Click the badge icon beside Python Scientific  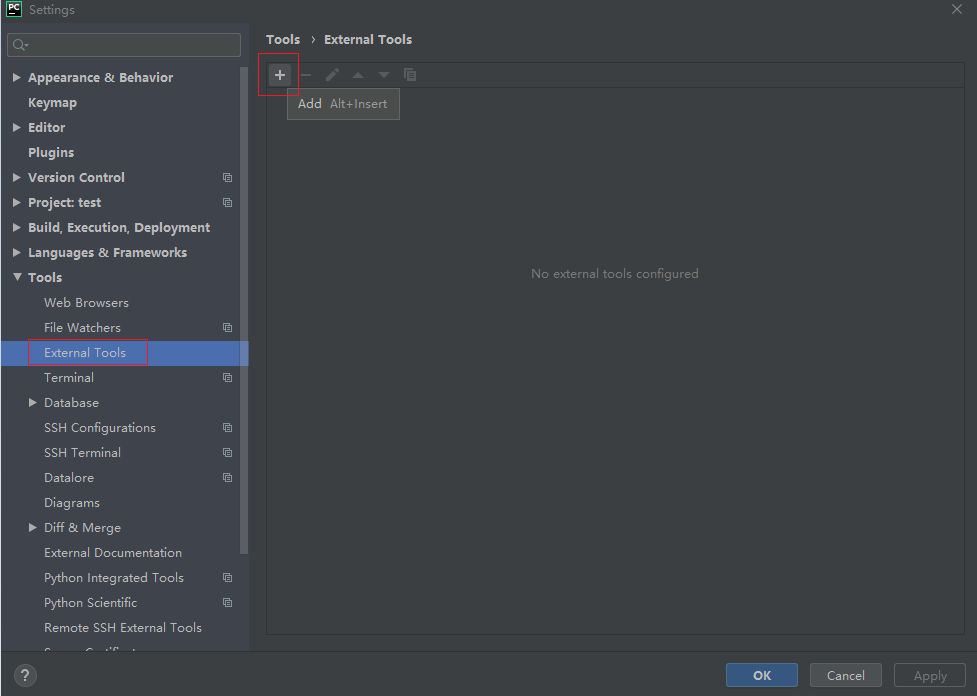tap(227, 602)
